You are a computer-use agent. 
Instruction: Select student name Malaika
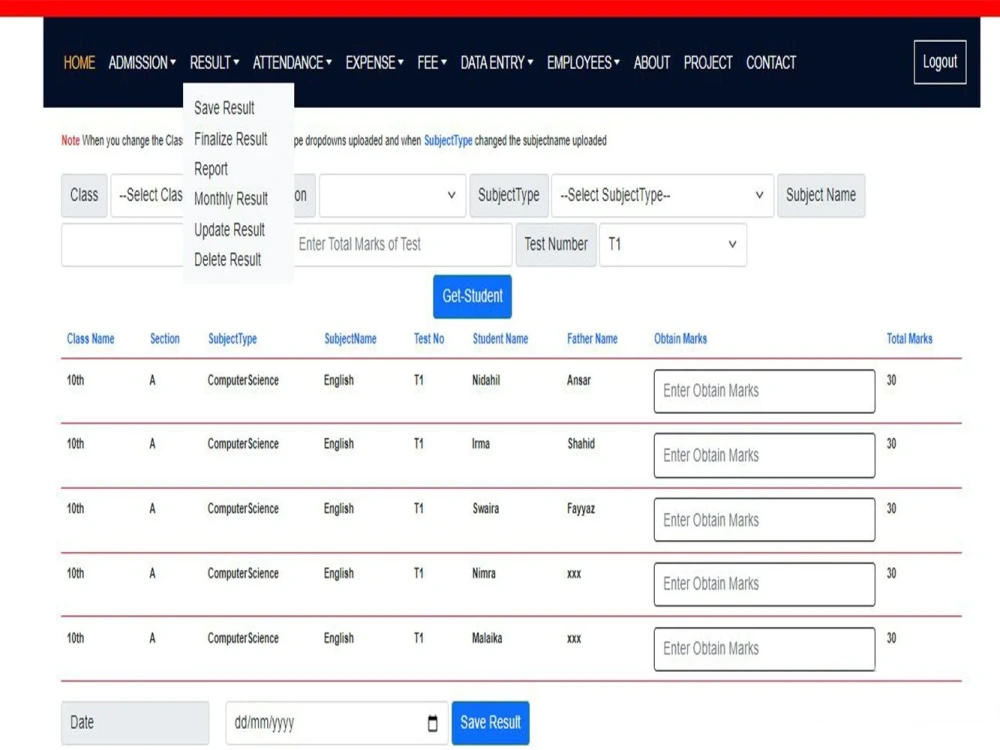click(487, 638)
